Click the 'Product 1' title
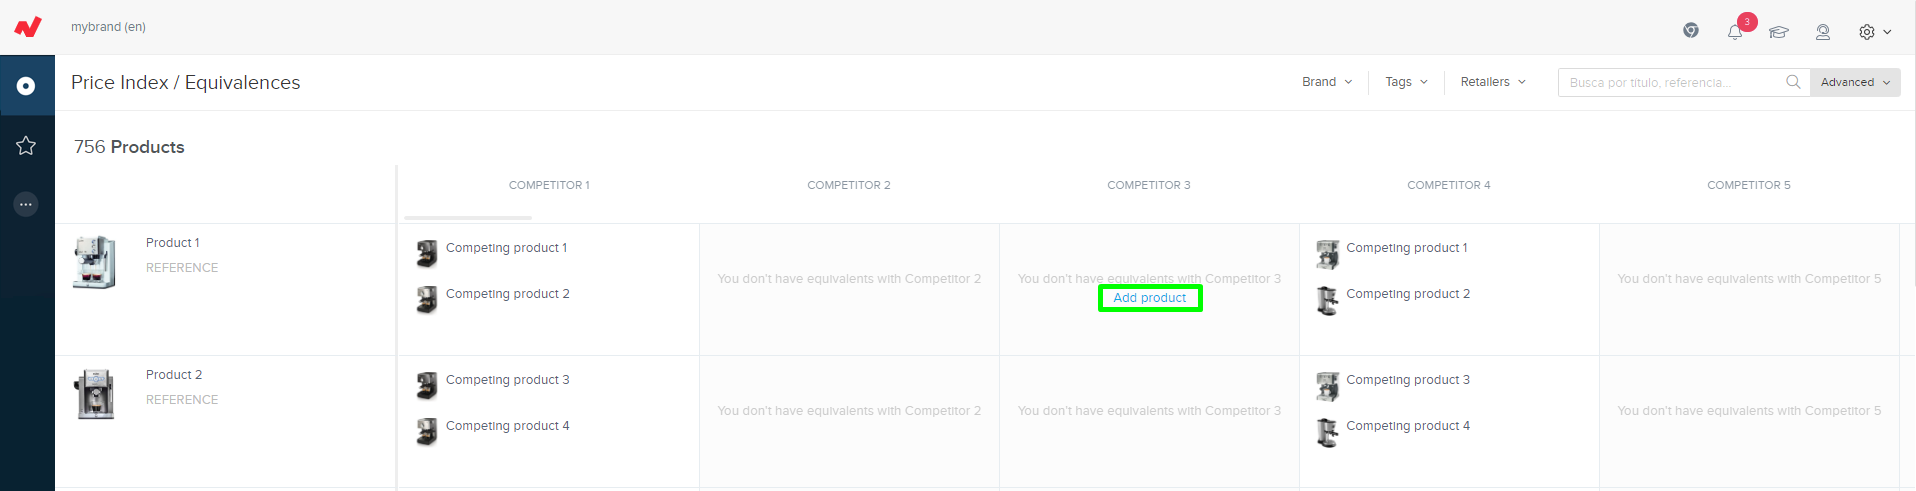Image resolution: width=1916 pixels, height=491 pixels. point(173,243)
